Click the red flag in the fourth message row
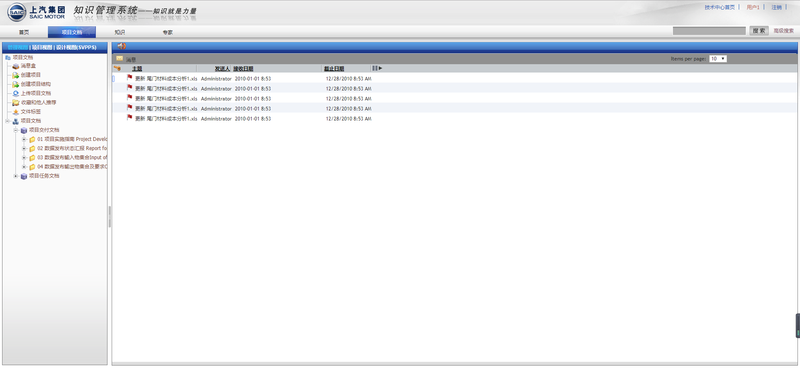The image size is (800, 386). pos(130,108)
